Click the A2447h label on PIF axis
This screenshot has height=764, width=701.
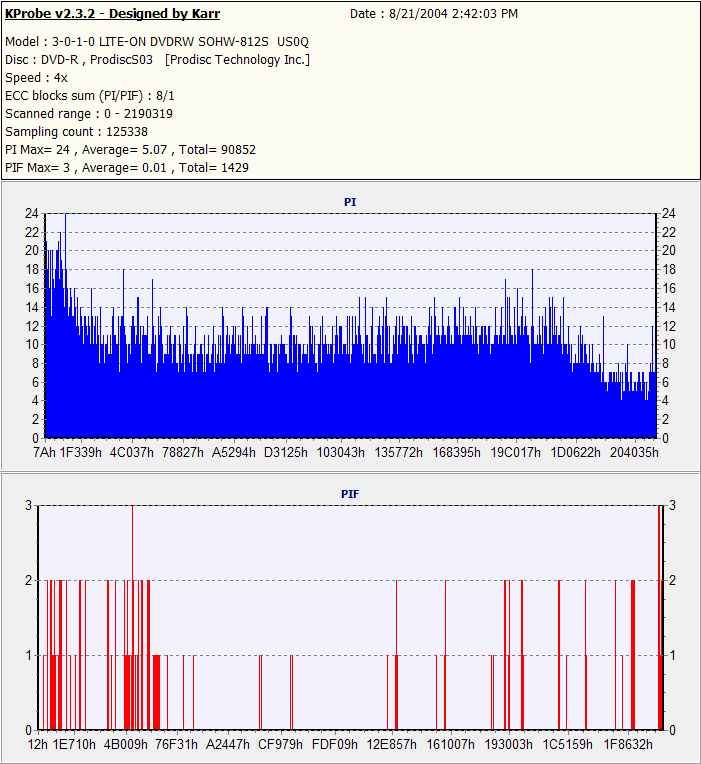(x=227, y=745)
